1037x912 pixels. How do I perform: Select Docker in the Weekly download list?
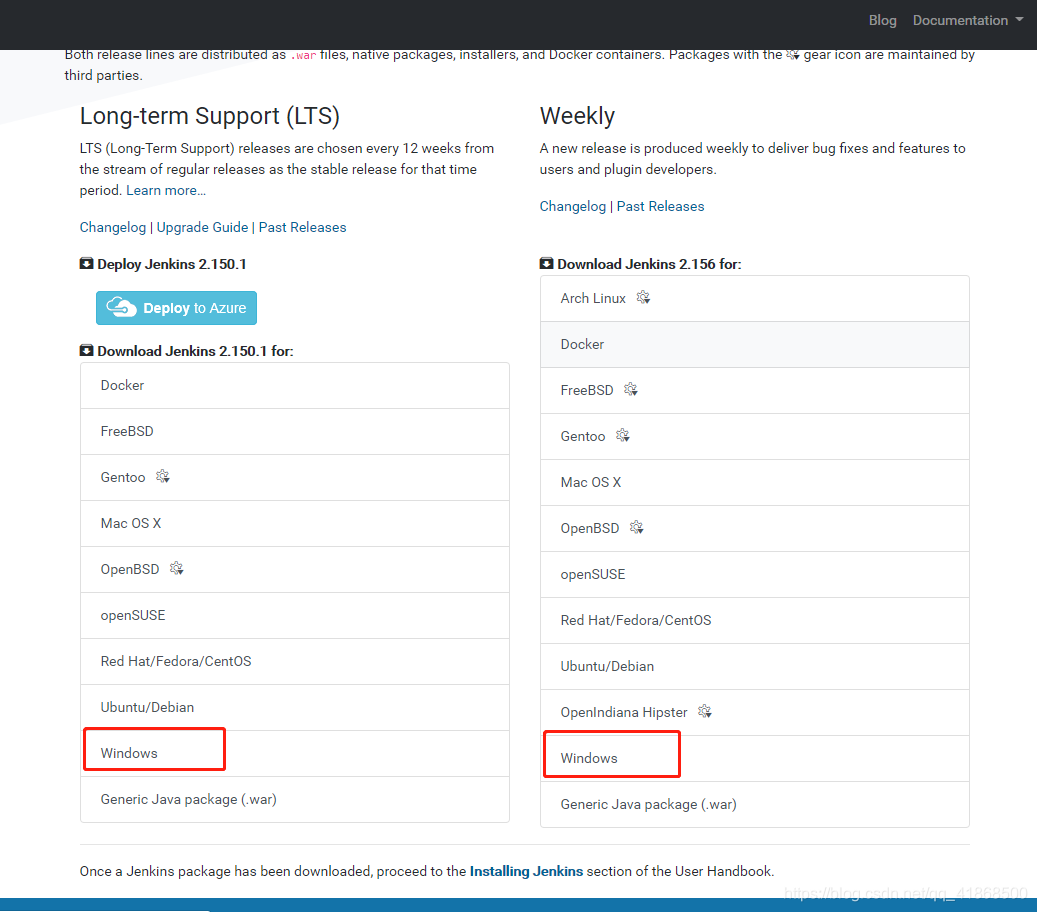coord(755,345)
